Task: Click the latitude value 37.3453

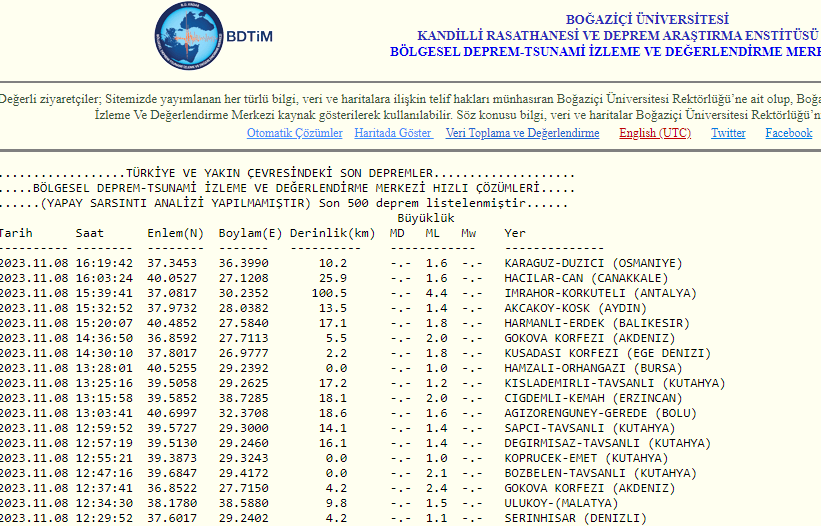Action: (x=172, y=263)
